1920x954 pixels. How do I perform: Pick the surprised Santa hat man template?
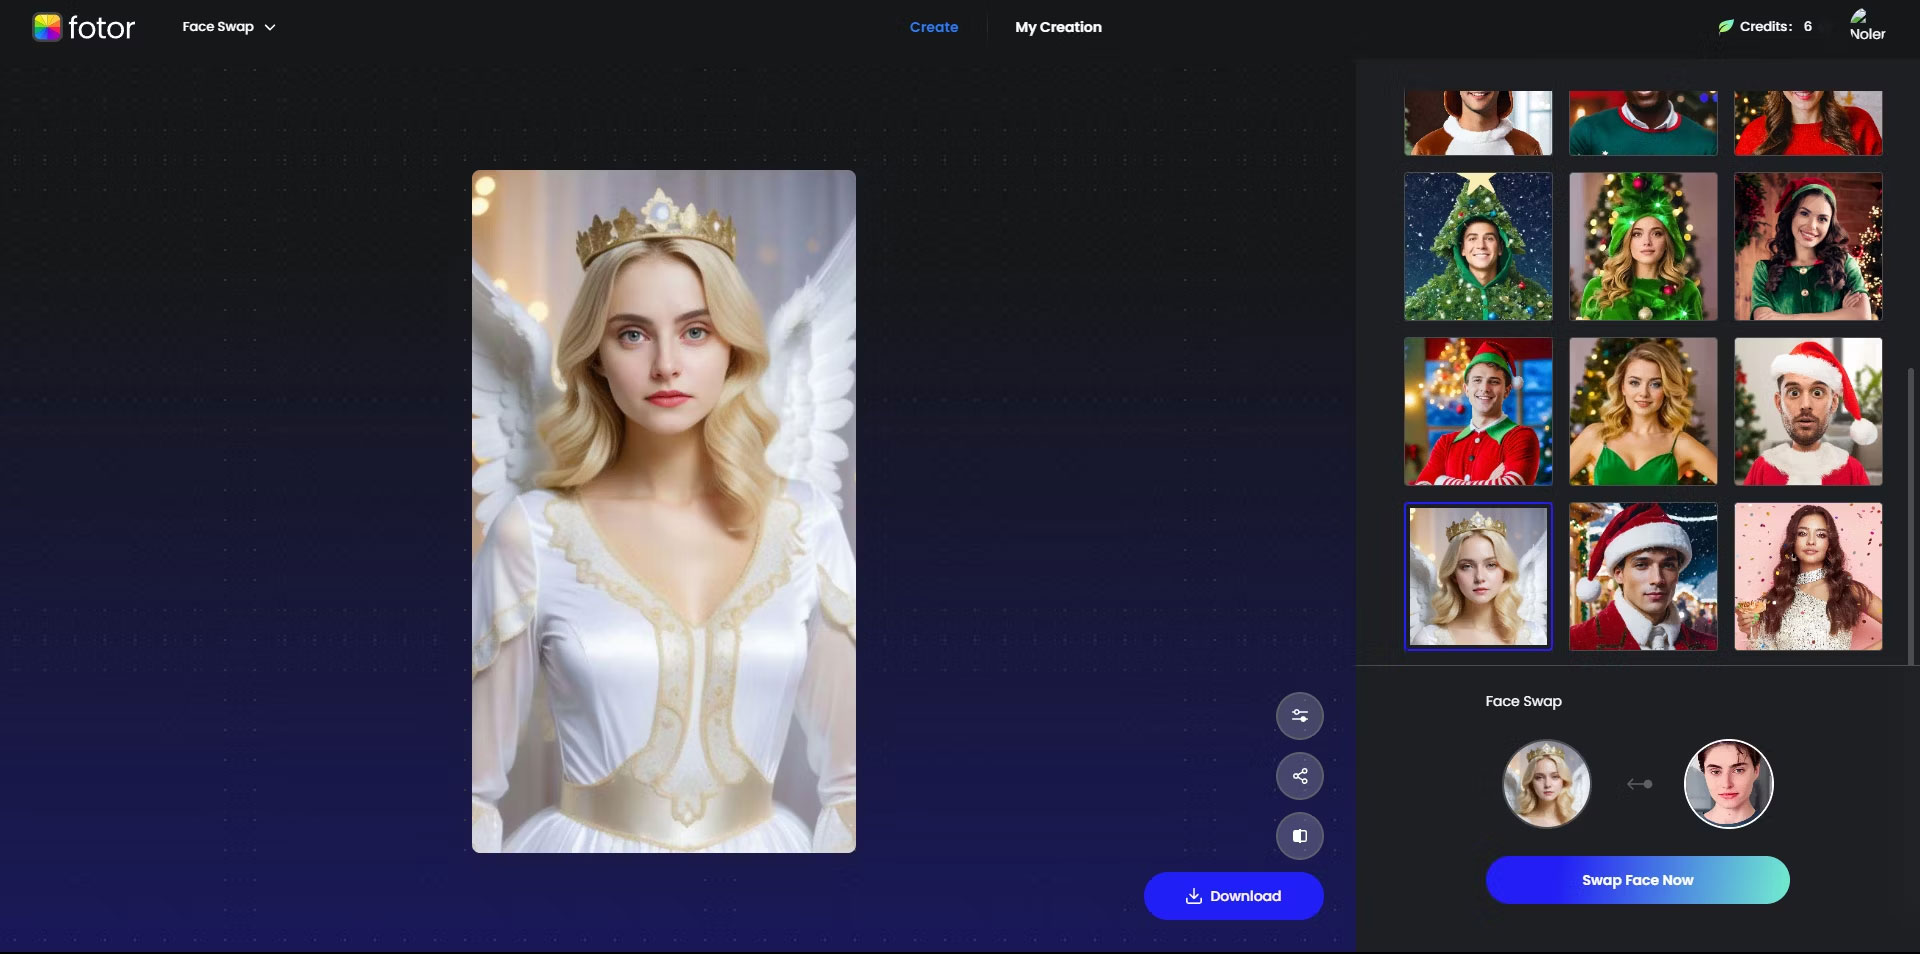[1808, 411]
